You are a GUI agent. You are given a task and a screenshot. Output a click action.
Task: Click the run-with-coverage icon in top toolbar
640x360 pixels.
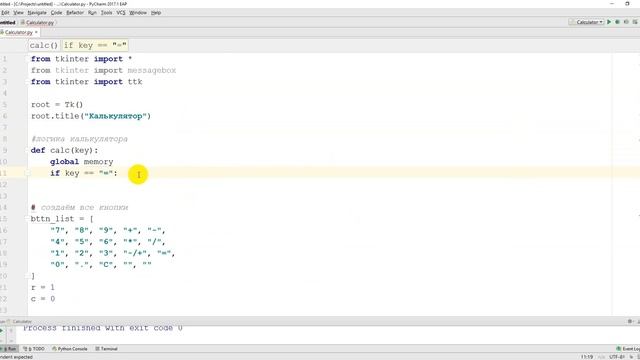[626, 22]
